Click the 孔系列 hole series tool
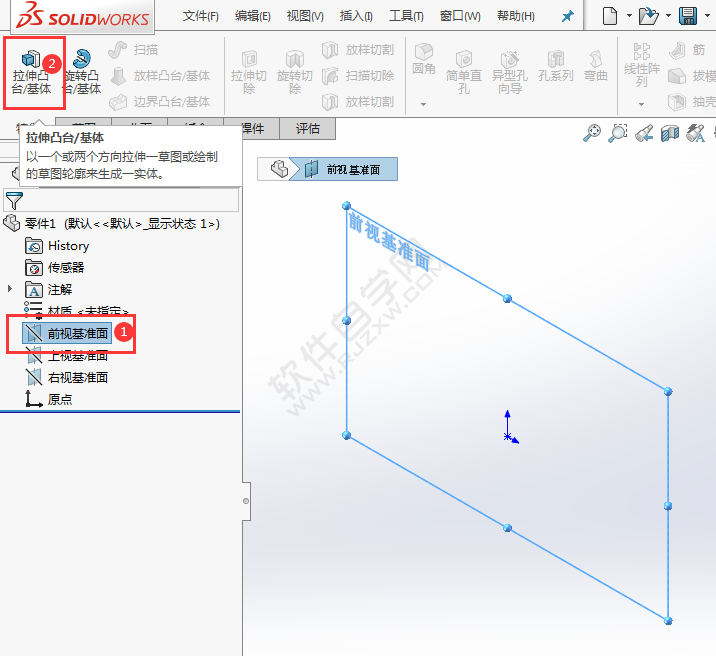Screen dimensions: 716x656 click(556, 67)
